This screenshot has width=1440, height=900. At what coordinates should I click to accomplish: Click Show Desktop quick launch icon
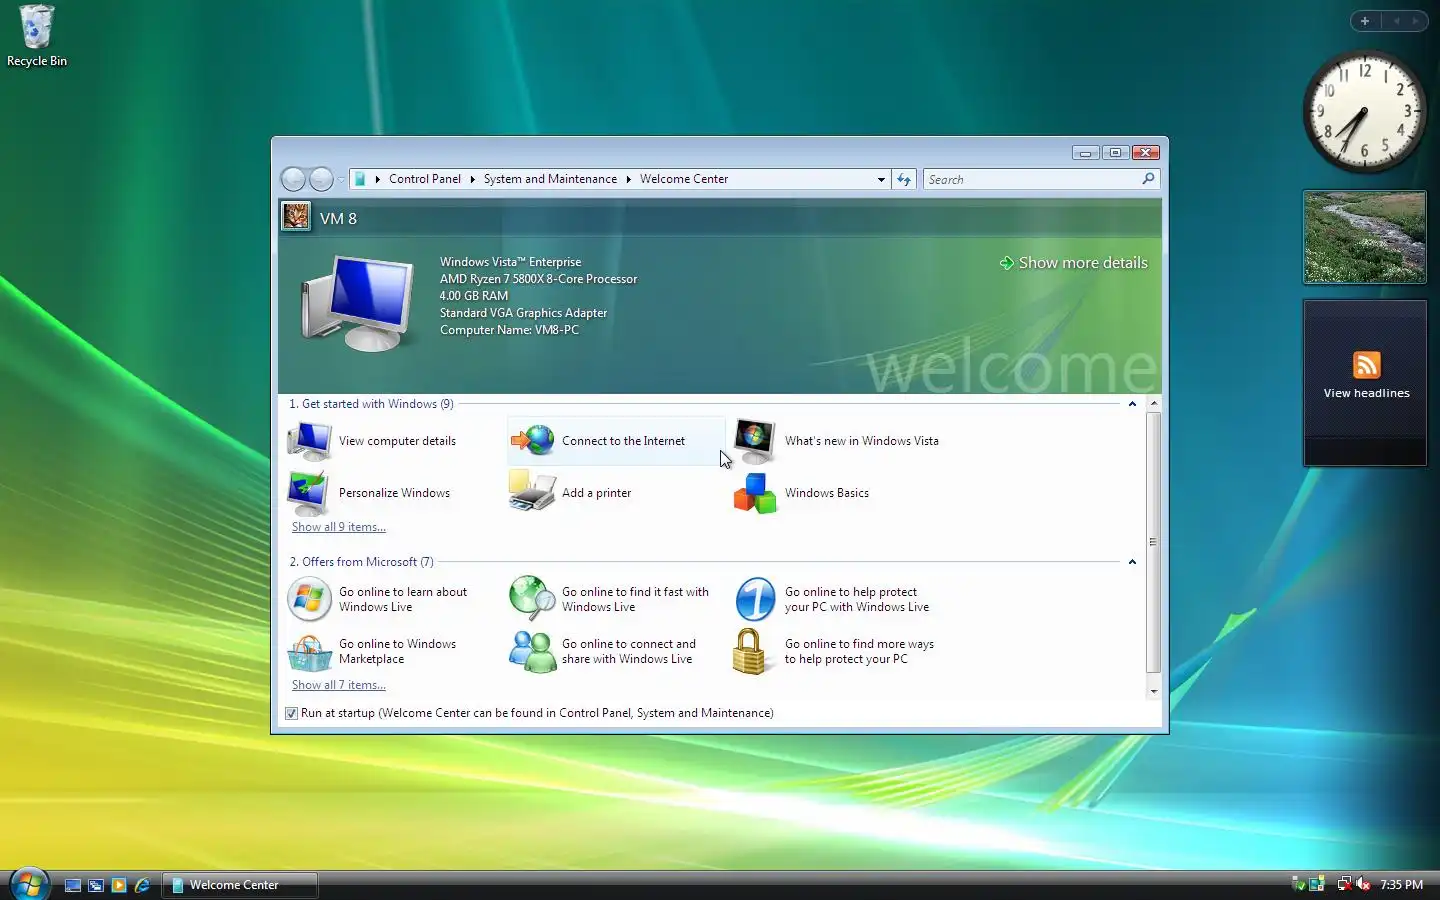point(73,885)
